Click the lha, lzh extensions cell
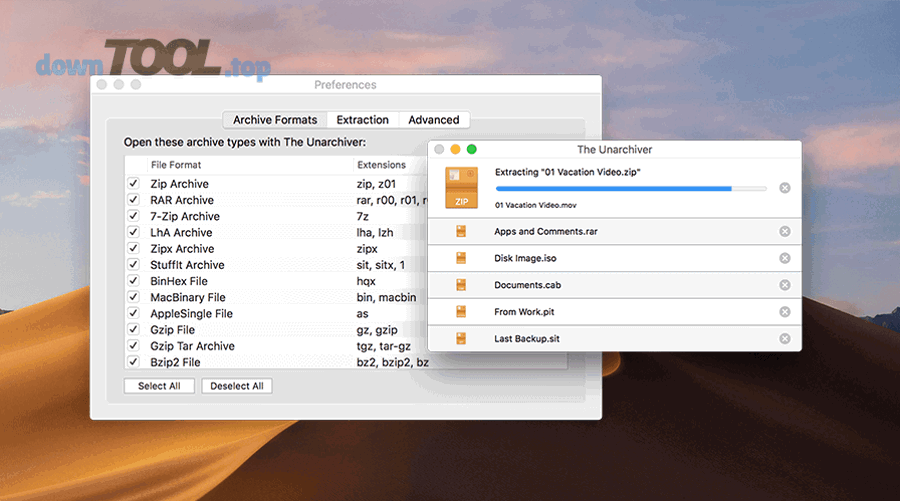900x501 pixels. (375, 232)
